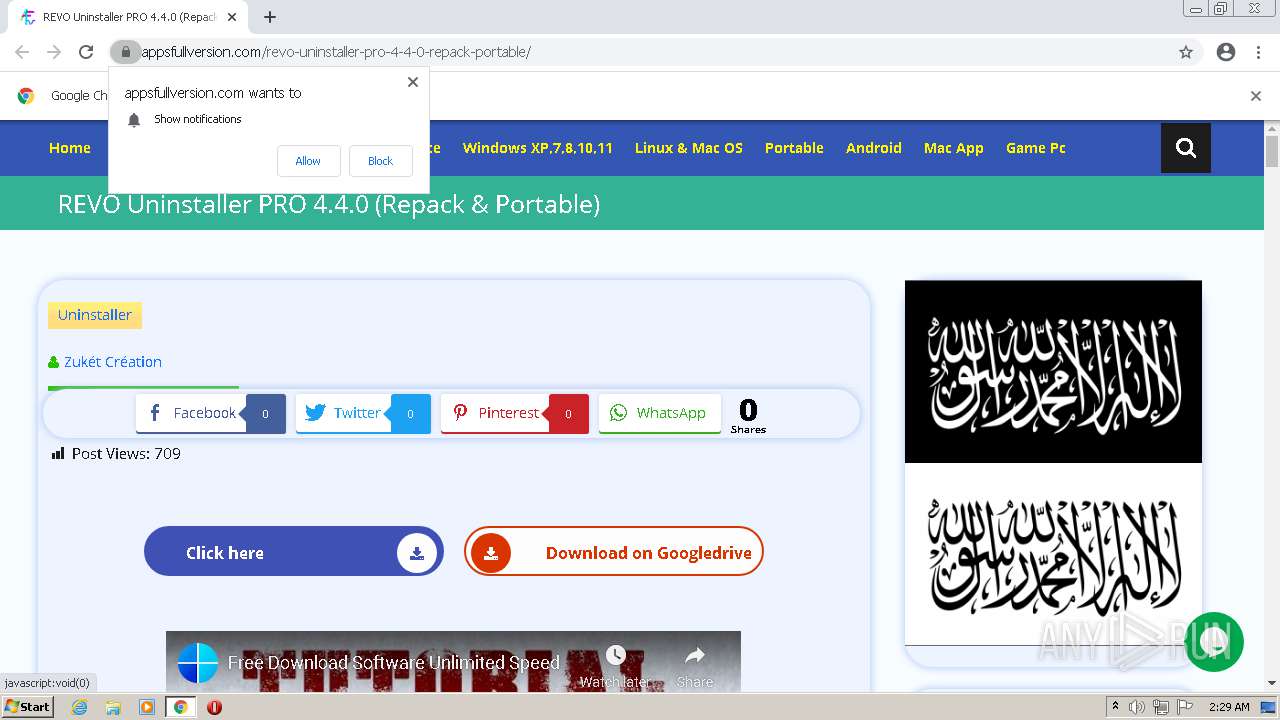The height and width of the screenshot is (720, 1280).
Task: Click the vertical scrollbar thumb
Action: [x=1272, y=151]
